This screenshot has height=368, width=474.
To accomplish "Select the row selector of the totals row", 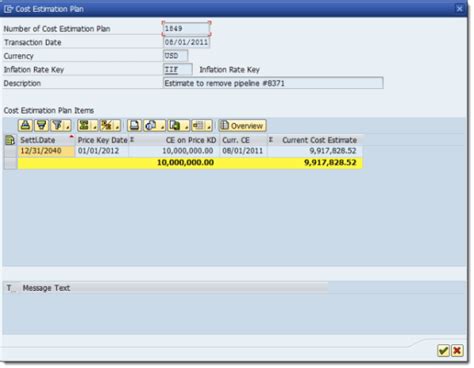I will pos(10,163).
